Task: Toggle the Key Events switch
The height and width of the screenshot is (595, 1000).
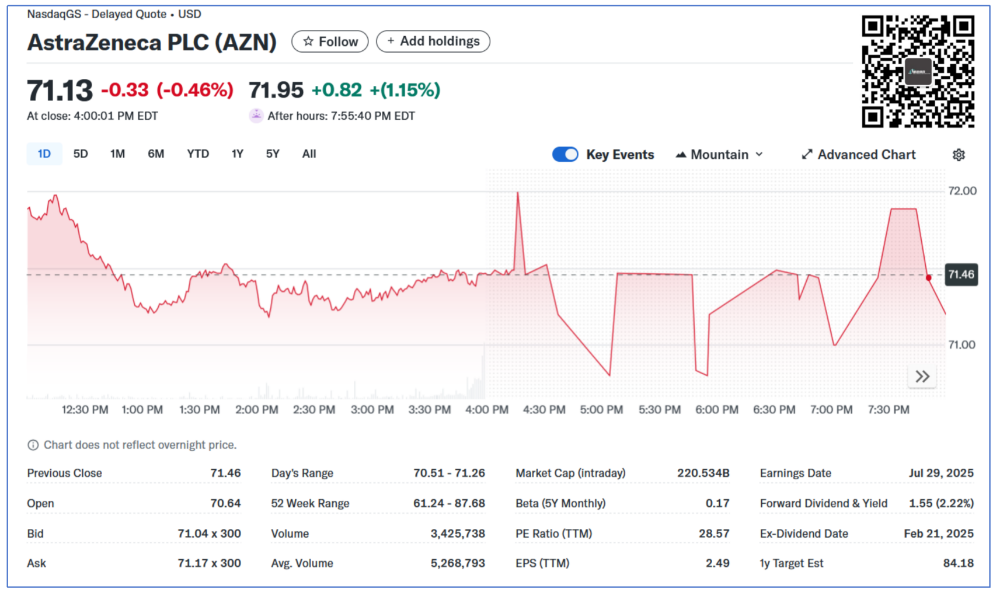Action: pyautogui.click(x=565, y=154)
